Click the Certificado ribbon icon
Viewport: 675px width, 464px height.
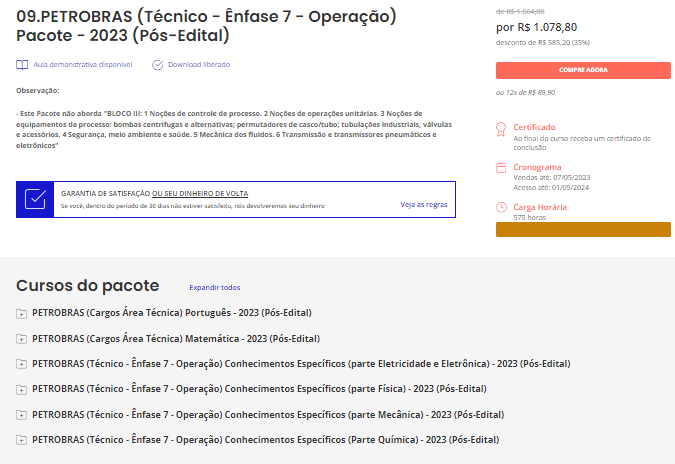tap(501, 130)
